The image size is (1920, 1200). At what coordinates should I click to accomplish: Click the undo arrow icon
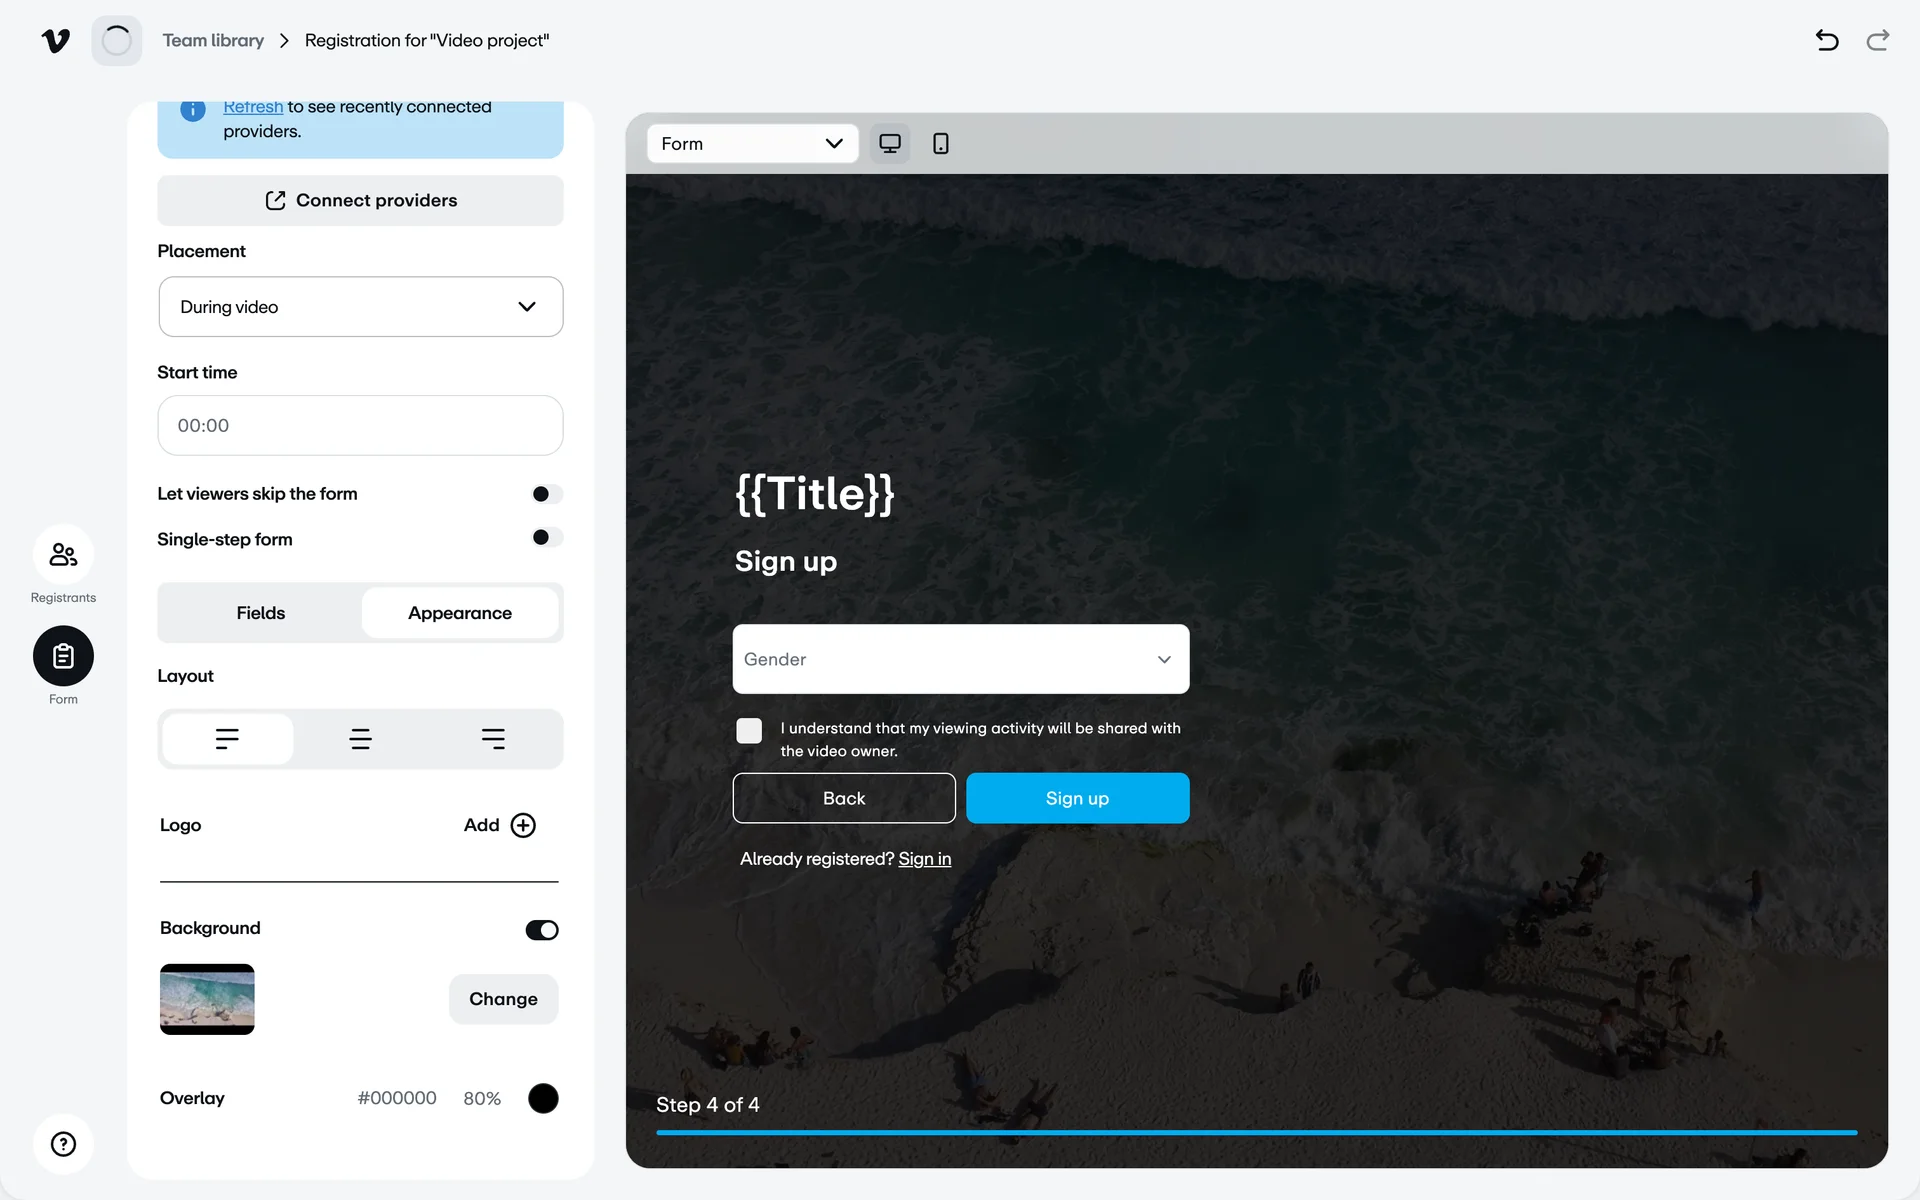(x=1827, y=40)
